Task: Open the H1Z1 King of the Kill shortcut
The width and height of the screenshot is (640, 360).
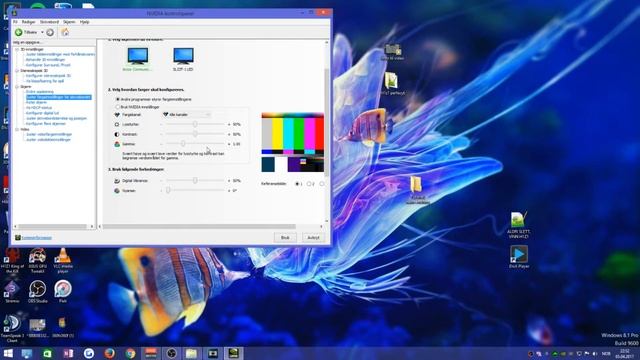Action: [x=12, y=260]
